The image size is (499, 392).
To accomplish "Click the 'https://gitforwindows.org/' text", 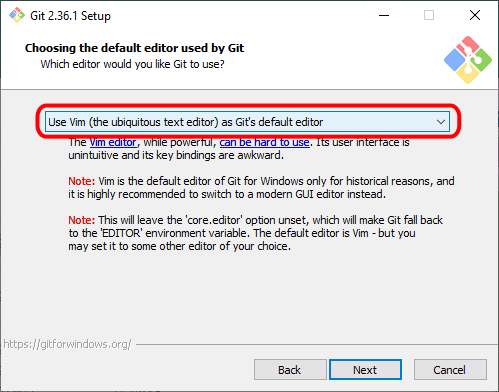I will 67,344.
